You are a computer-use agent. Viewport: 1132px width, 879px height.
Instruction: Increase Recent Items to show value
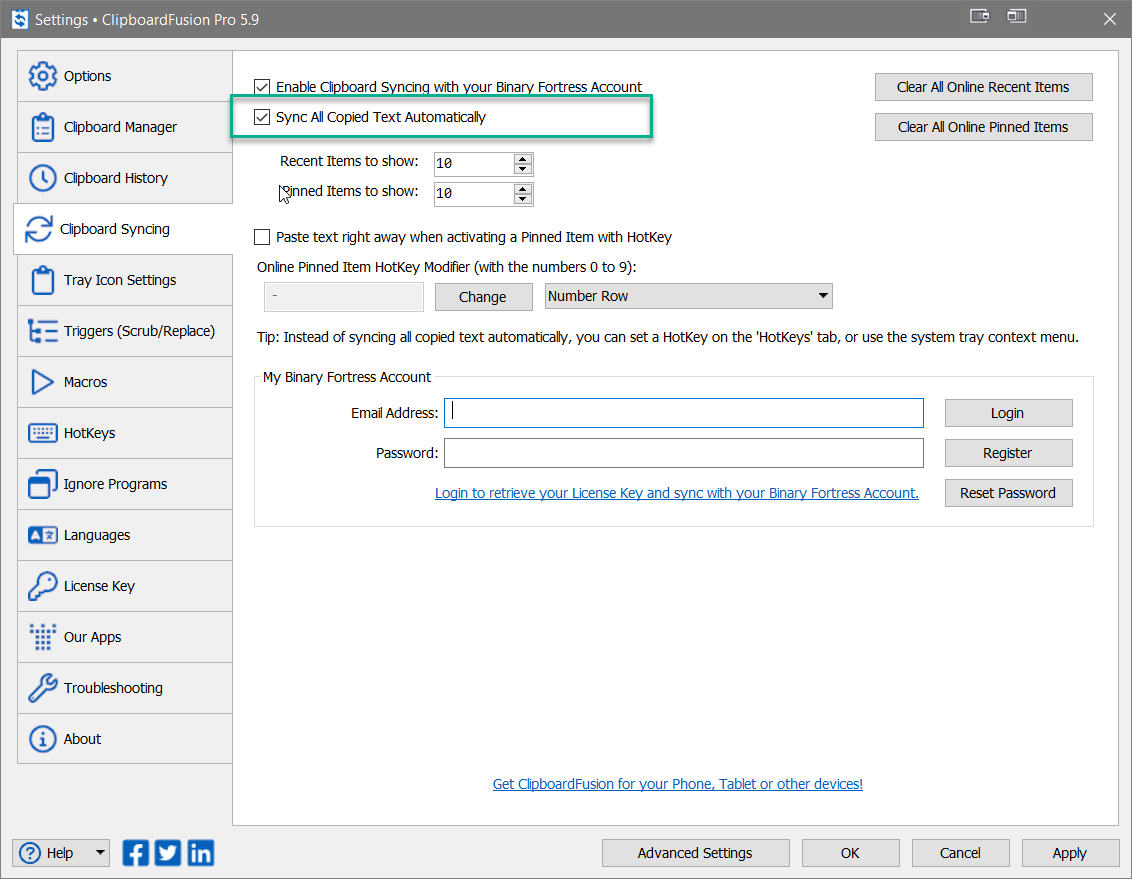coord(523,159)
